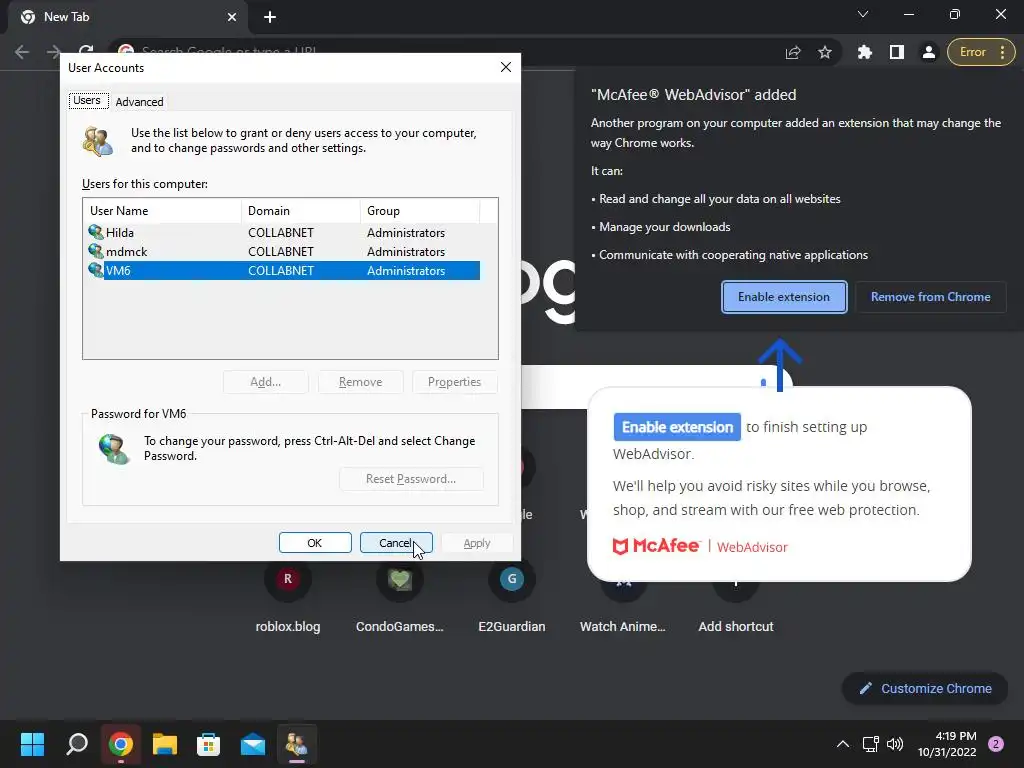
Task: Click Enable extension in Chrome popup
Action: point(784,297)
